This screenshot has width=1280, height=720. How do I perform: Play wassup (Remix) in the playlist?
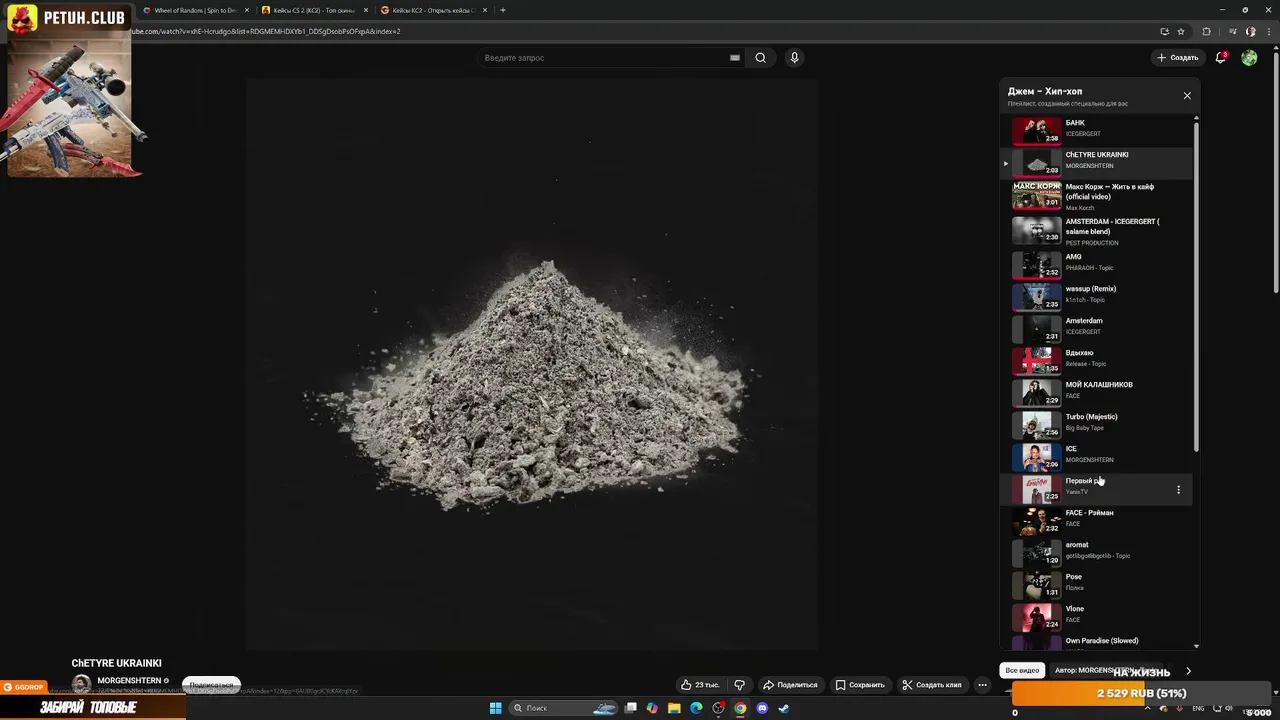pyautogui.click(x=1097, y=297)
